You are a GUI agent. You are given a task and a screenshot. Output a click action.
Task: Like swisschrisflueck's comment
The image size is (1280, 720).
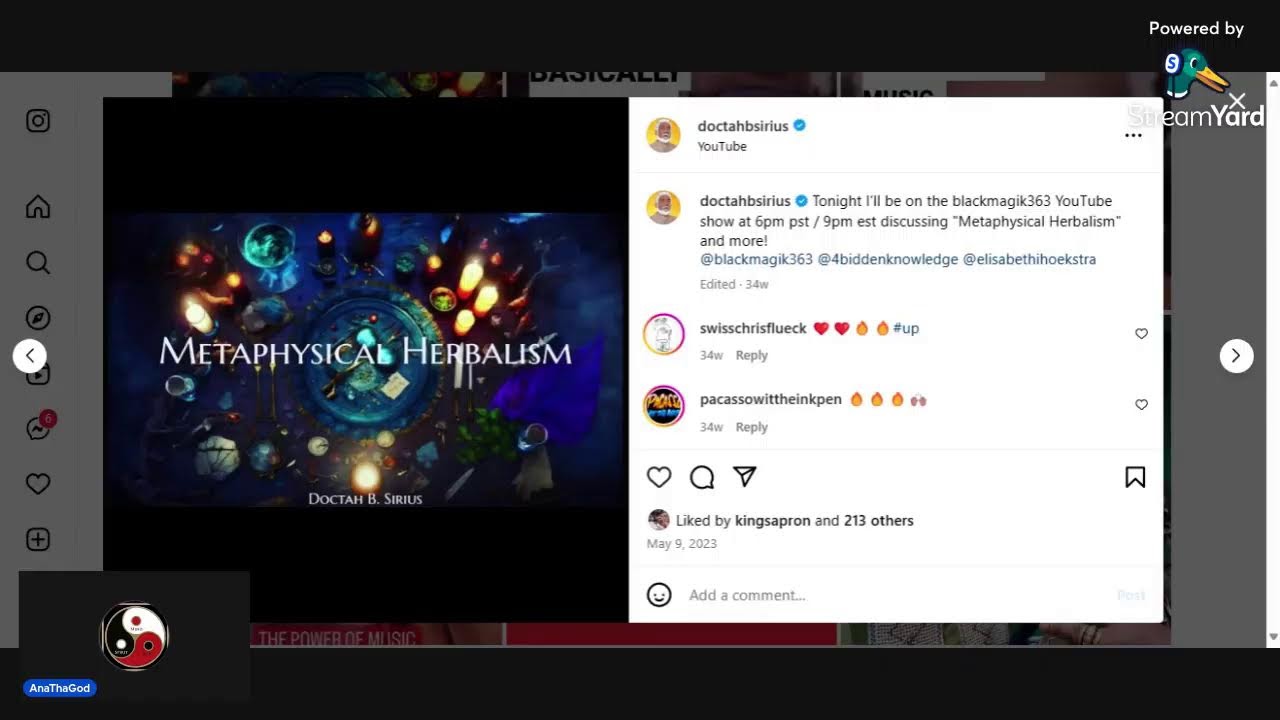coord(1141,334)
